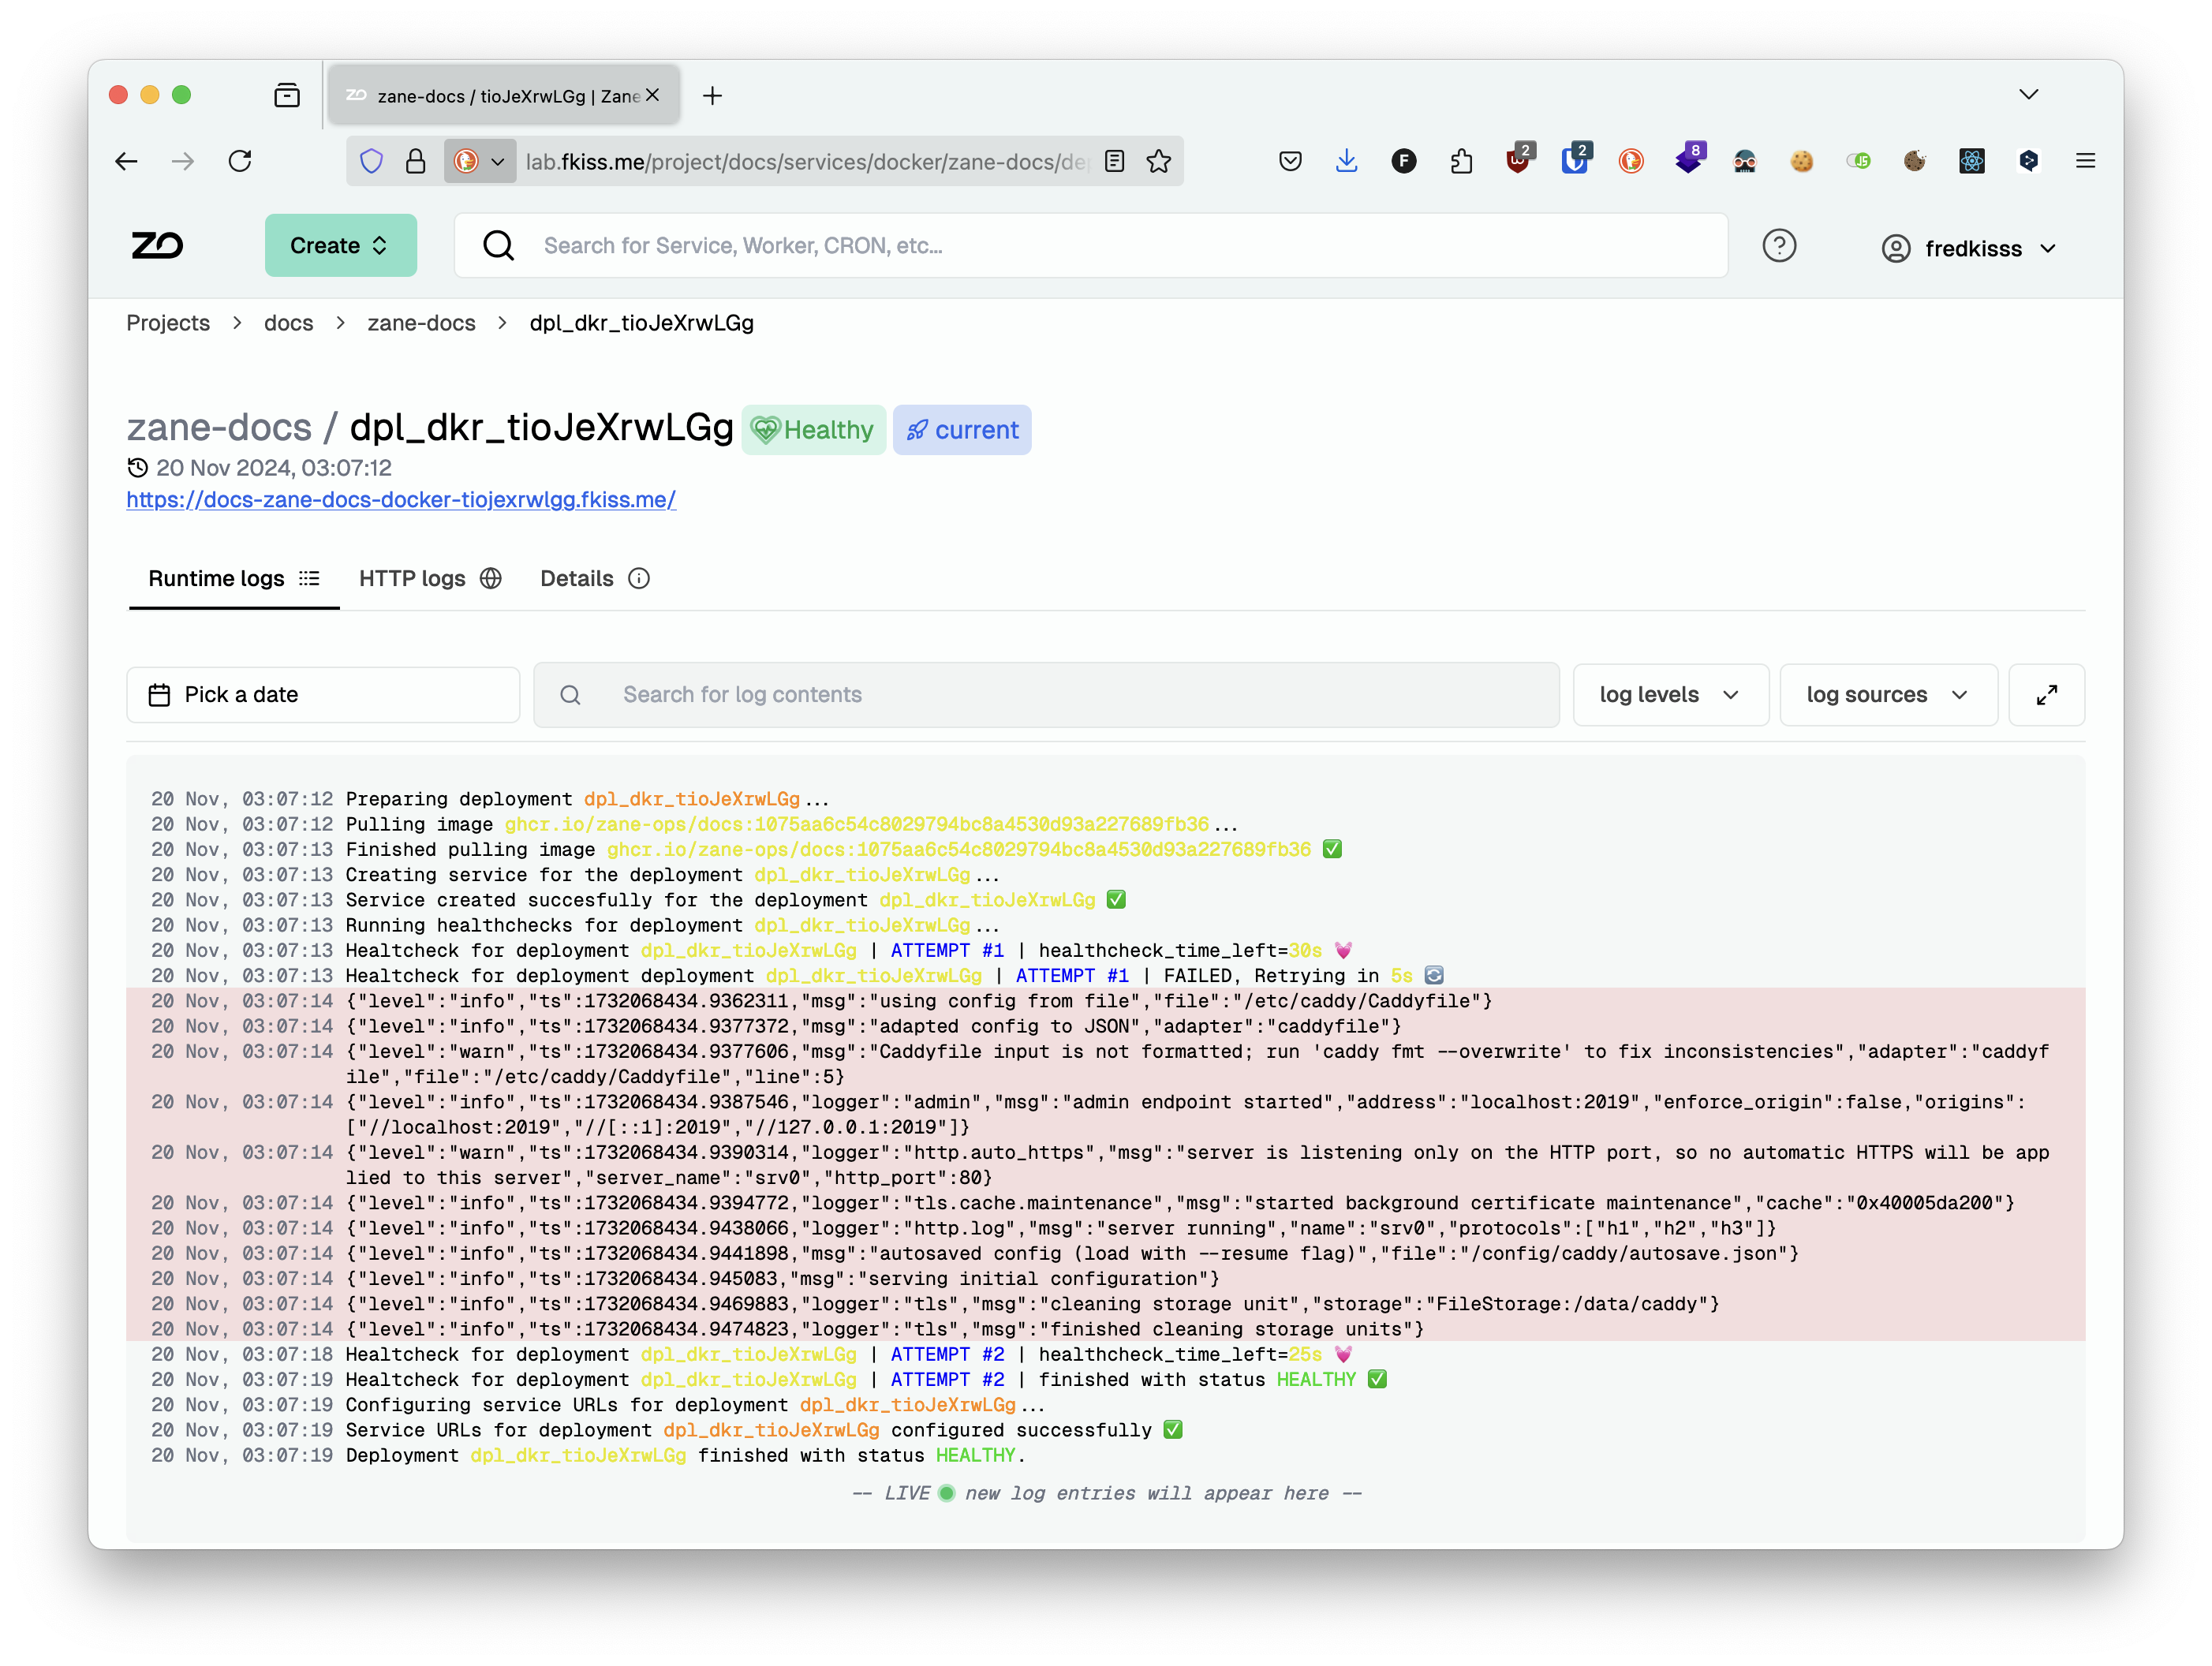Click the docs.zane-docs-docker-tiojexrwlgg.fkiss.me link
The width and height of the screenshot is (2212, 1666).
tap(401, 497)
